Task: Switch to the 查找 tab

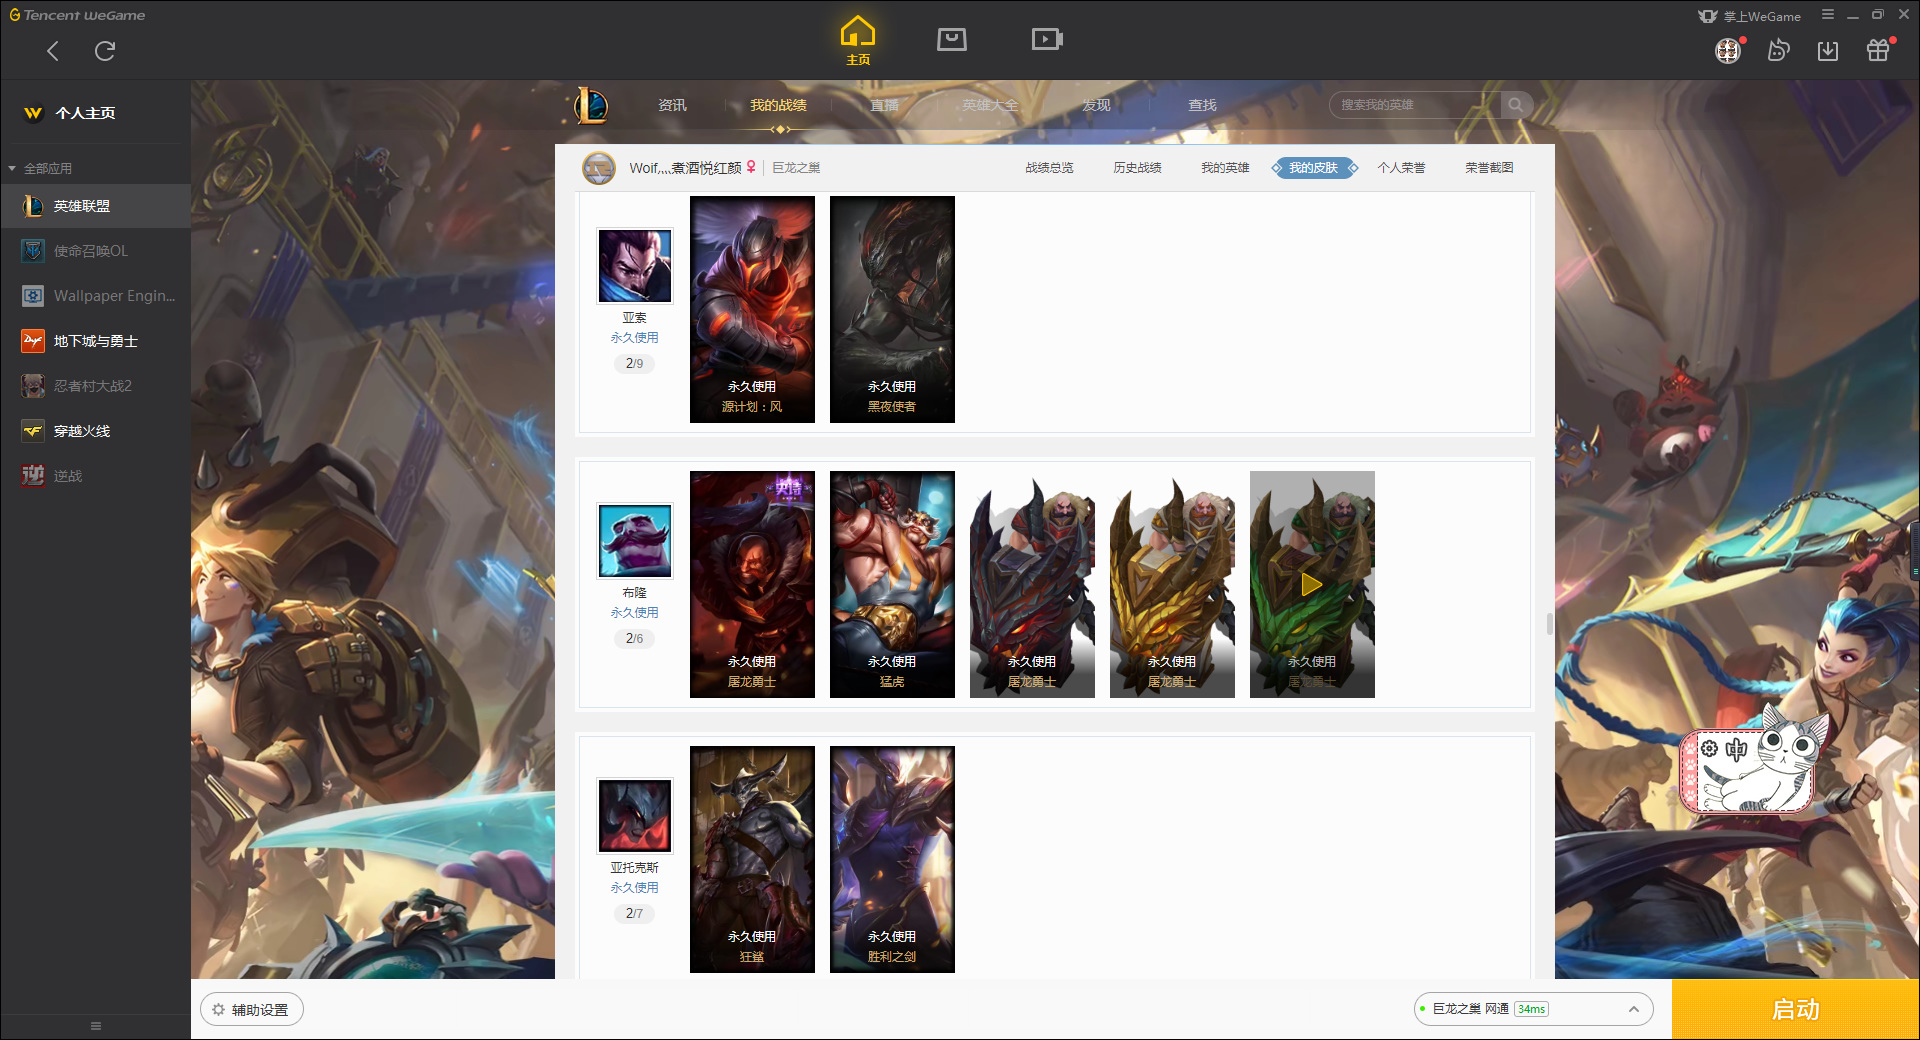Action: 1202,105
